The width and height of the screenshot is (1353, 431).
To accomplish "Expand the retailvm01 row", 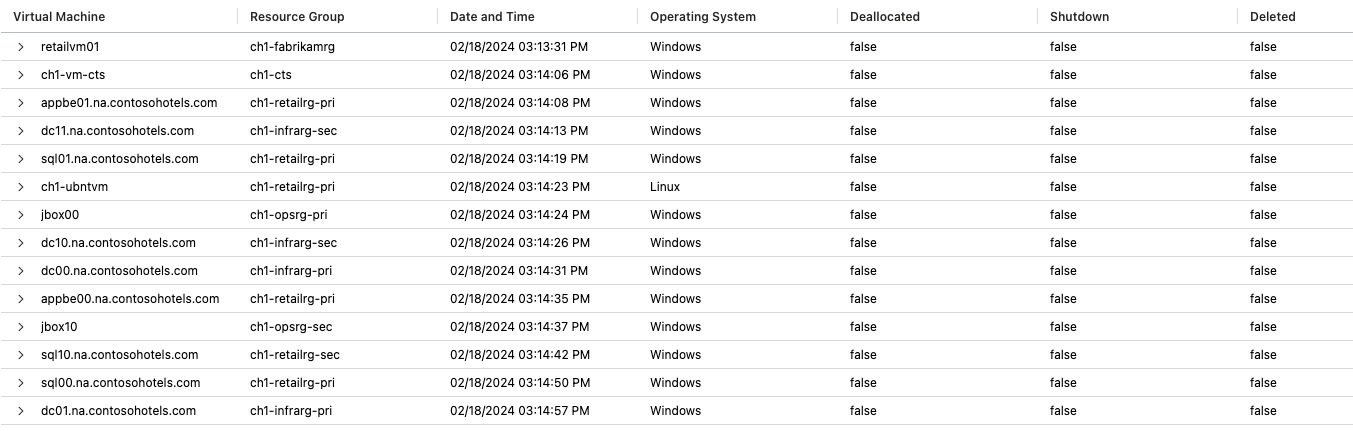I will pyautogui.click(x=20, y=47).
